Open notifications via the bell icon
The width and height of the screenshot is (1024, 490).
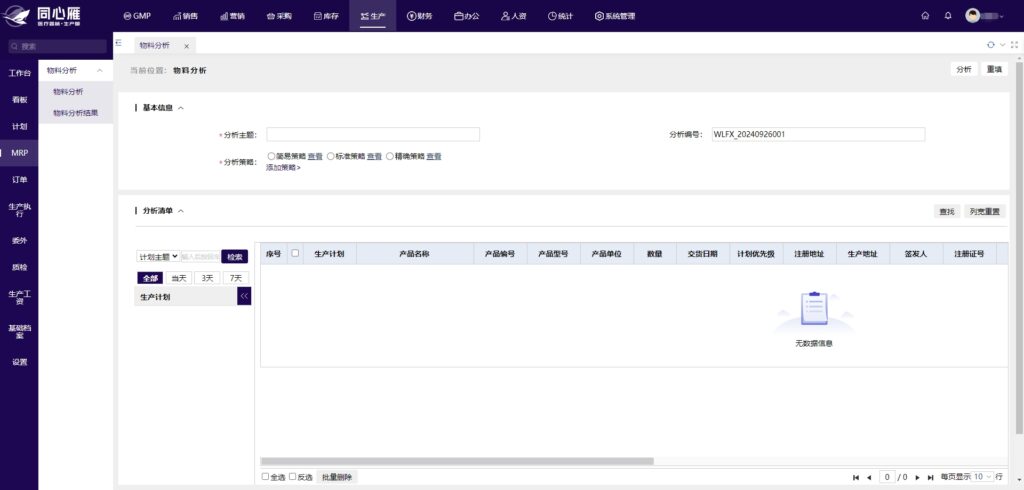point(948,16)
